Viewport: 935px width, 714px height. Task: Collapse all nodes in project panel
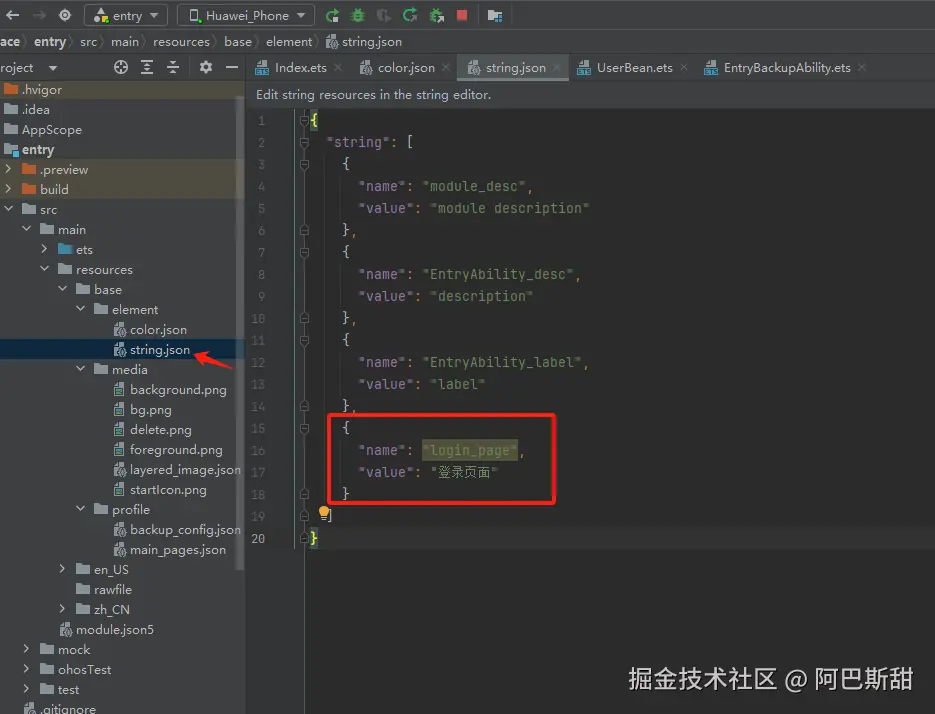pyautogui.click(x=173, y=67)
